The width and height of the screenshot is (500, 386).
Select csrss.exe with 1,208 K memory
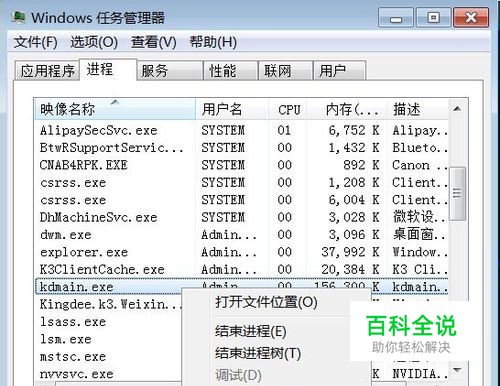pyautogui.click(x=242, y=182)
